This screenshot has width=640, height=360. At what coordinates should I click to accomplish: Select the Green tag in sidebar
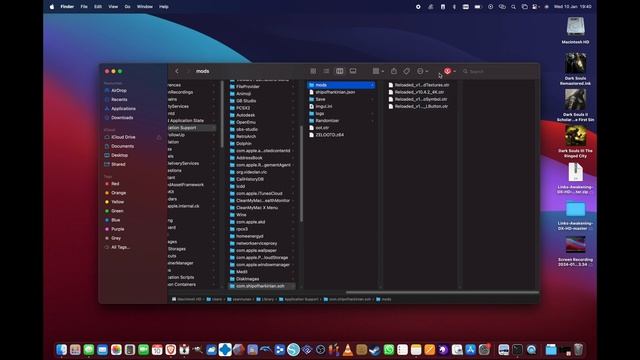[x=117, y=211]
